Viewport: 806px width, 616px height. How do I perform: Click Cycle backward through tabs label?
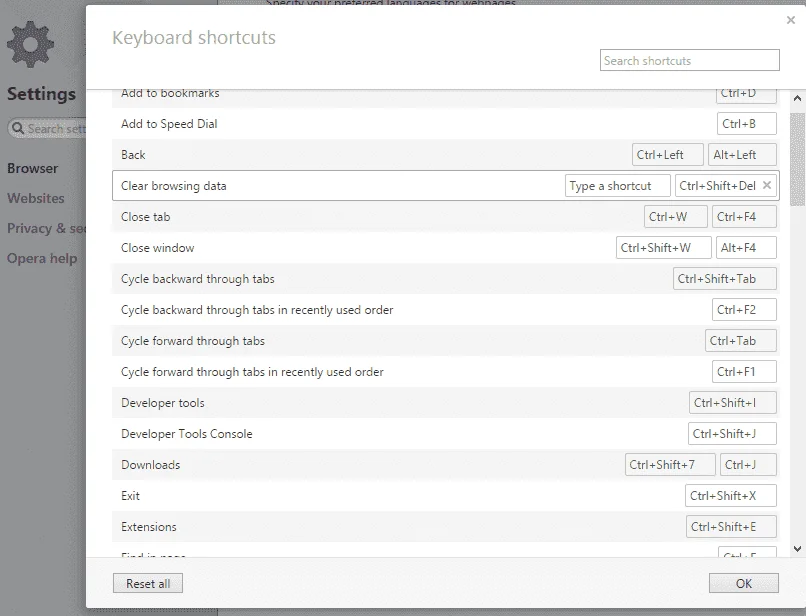pos(198,279)
